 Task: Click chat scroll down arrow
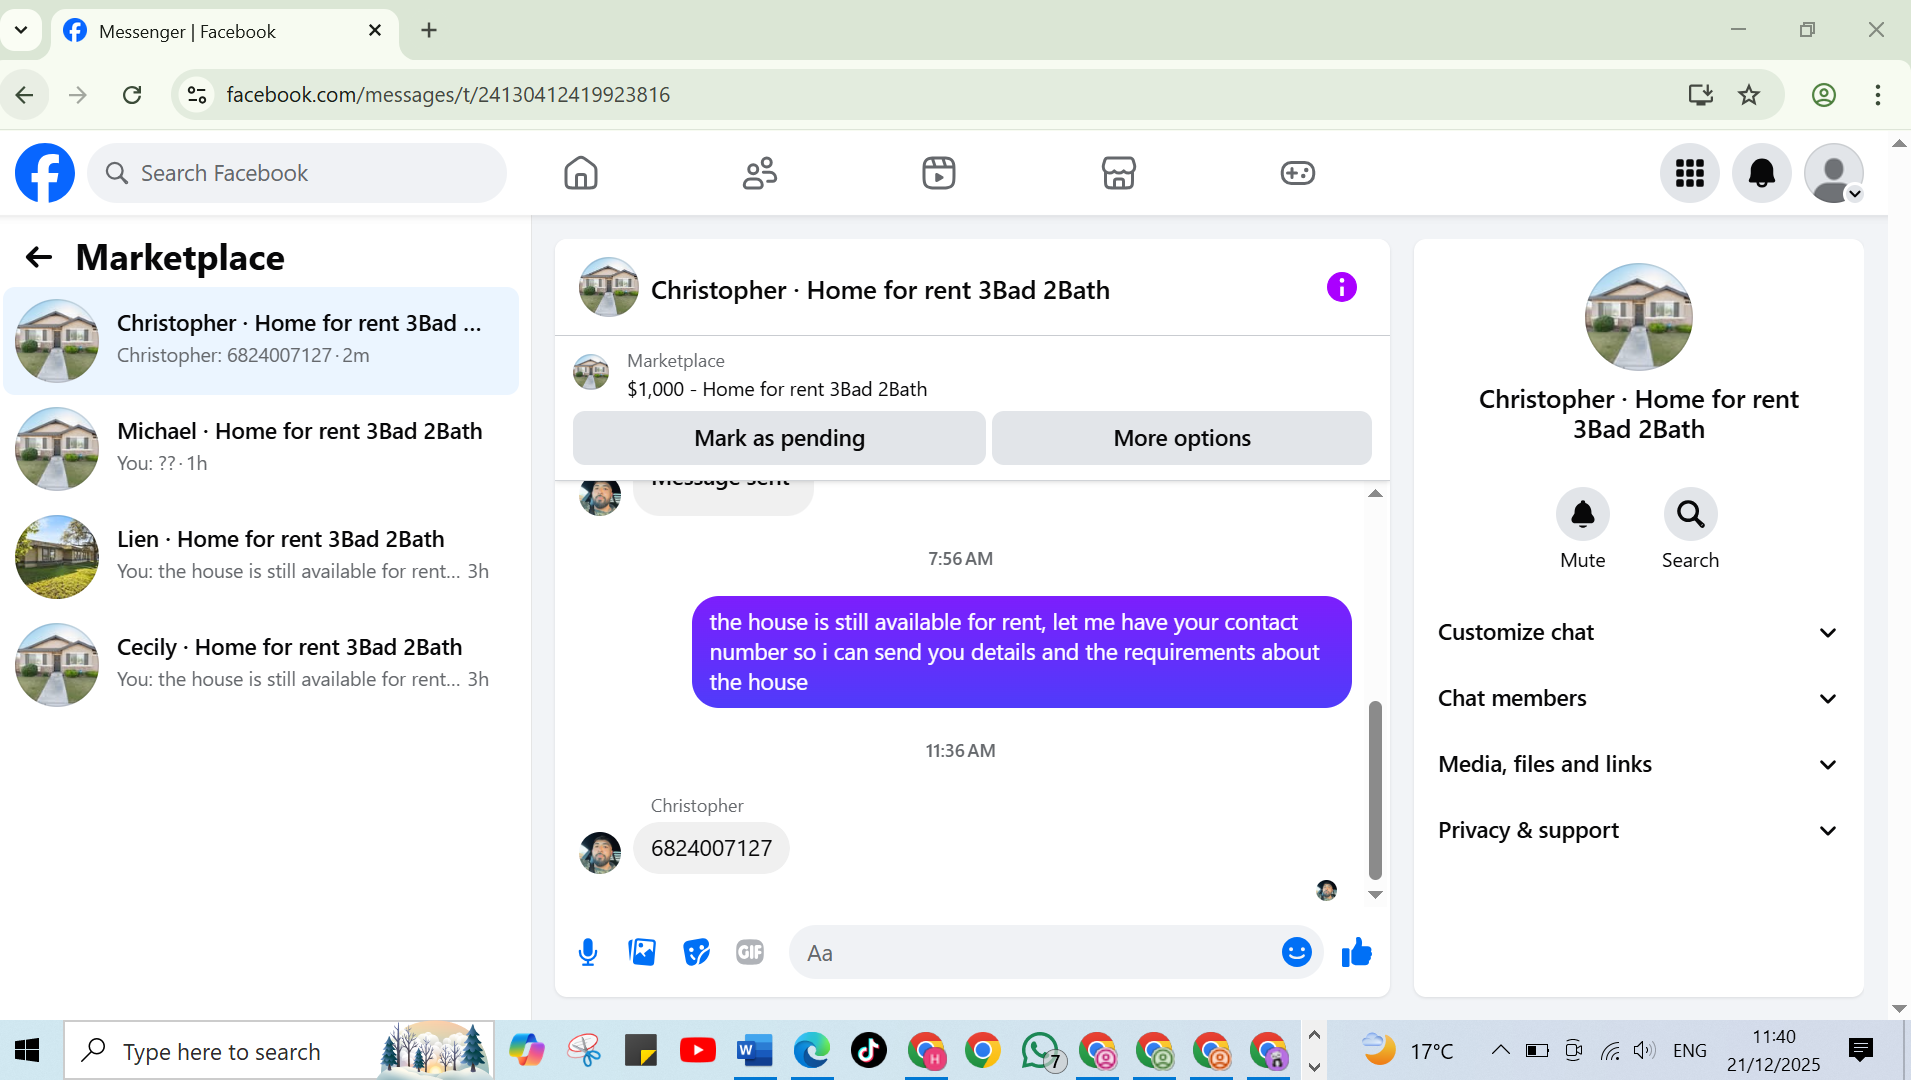pos(1375,895)
